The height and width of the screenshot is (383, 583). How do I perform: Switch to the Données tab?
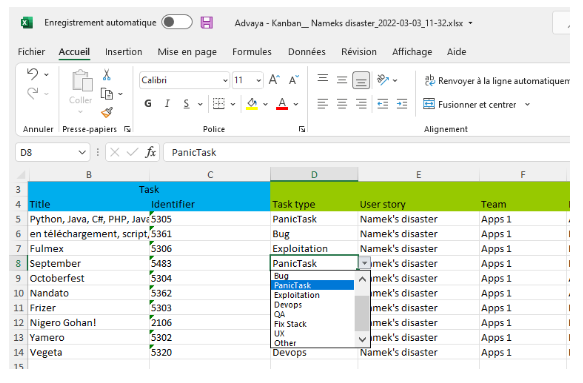click(x=306, y=52)
